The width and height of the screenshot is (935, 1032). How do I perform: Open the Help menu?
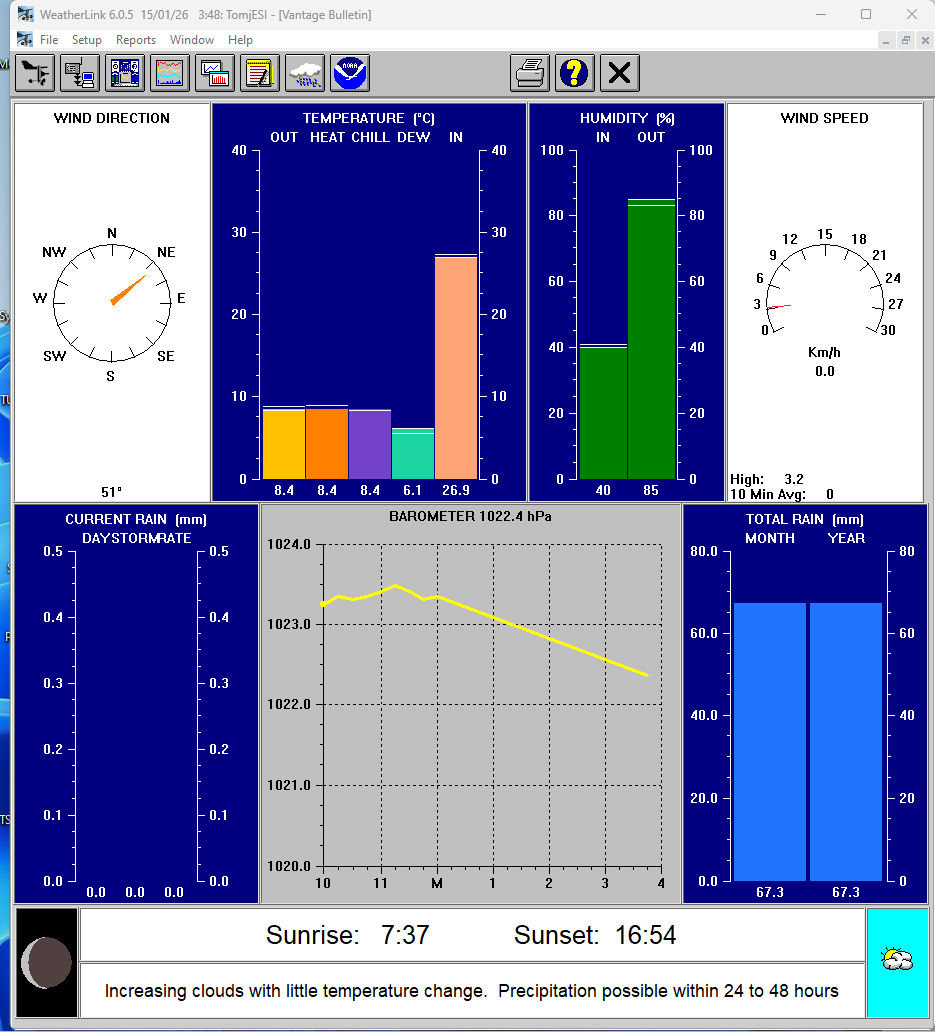pos(241,40)
